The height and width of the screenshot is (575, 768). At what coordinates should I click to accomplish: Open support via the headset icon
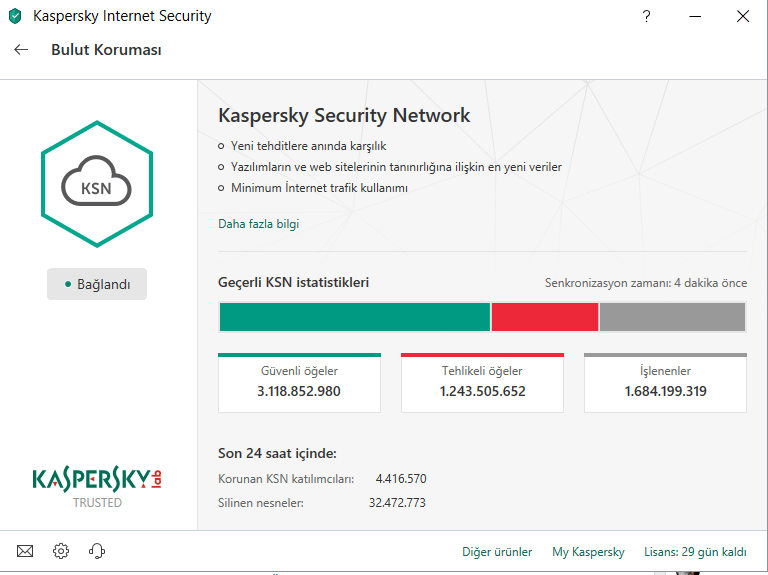pyautogui.click(x=97, y=551)
